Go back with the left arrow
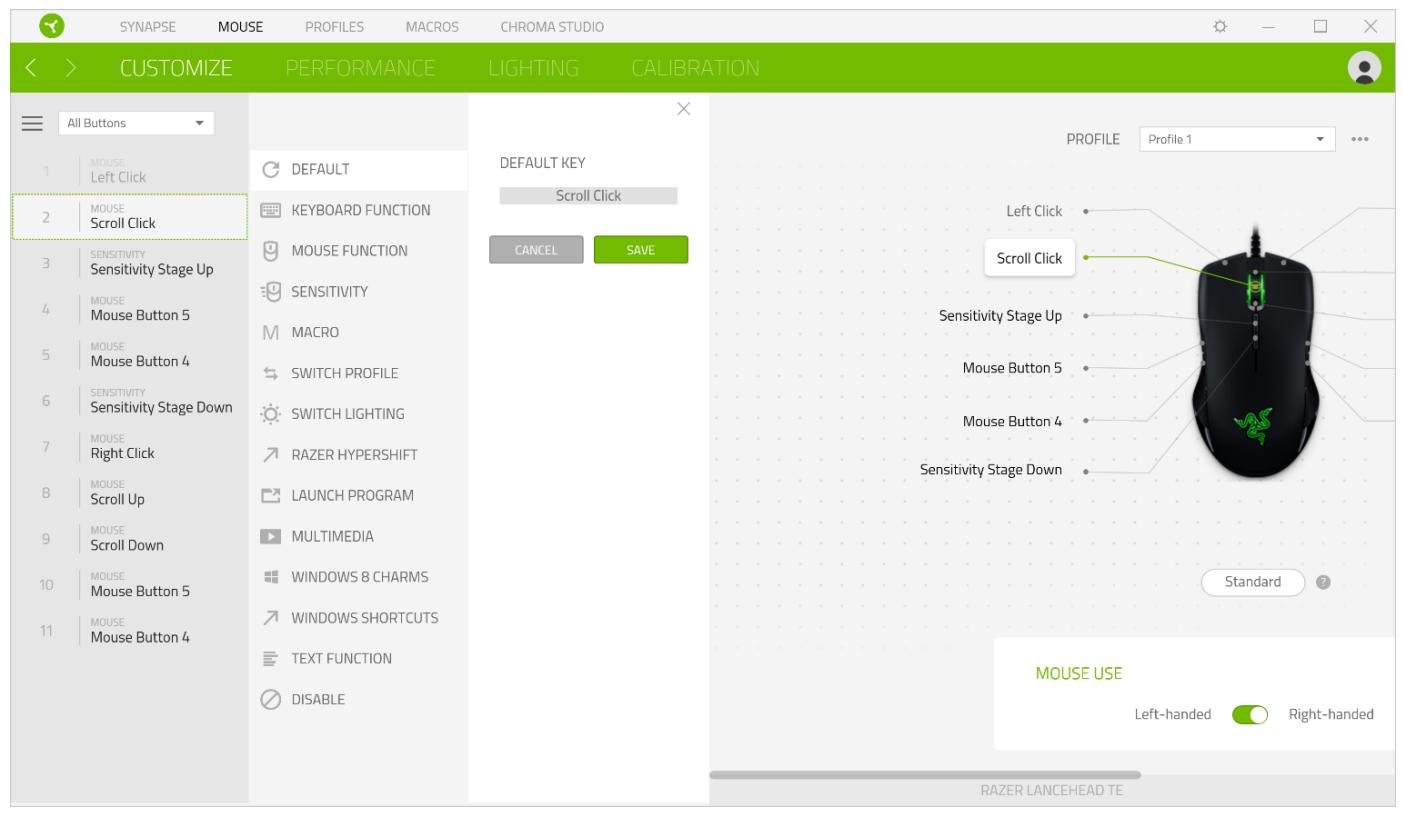 pyautogui.click(x=30, y=69)
